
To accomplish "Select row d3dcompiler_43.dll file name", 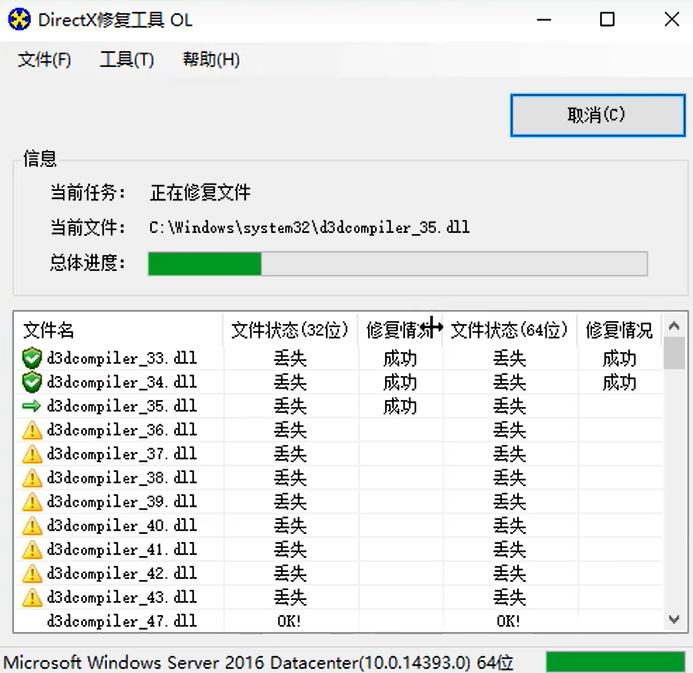I will click(122, 597).
